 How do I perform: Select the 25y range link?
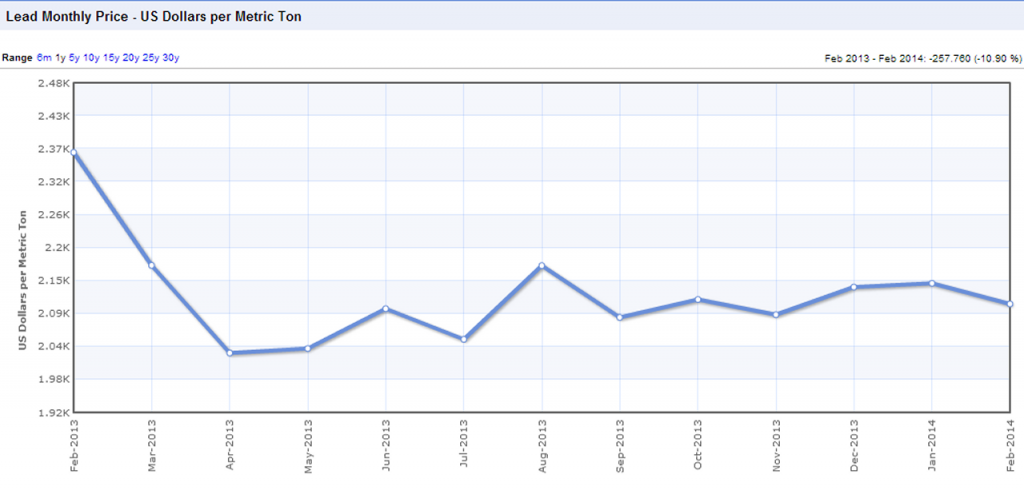pos(150,58)
